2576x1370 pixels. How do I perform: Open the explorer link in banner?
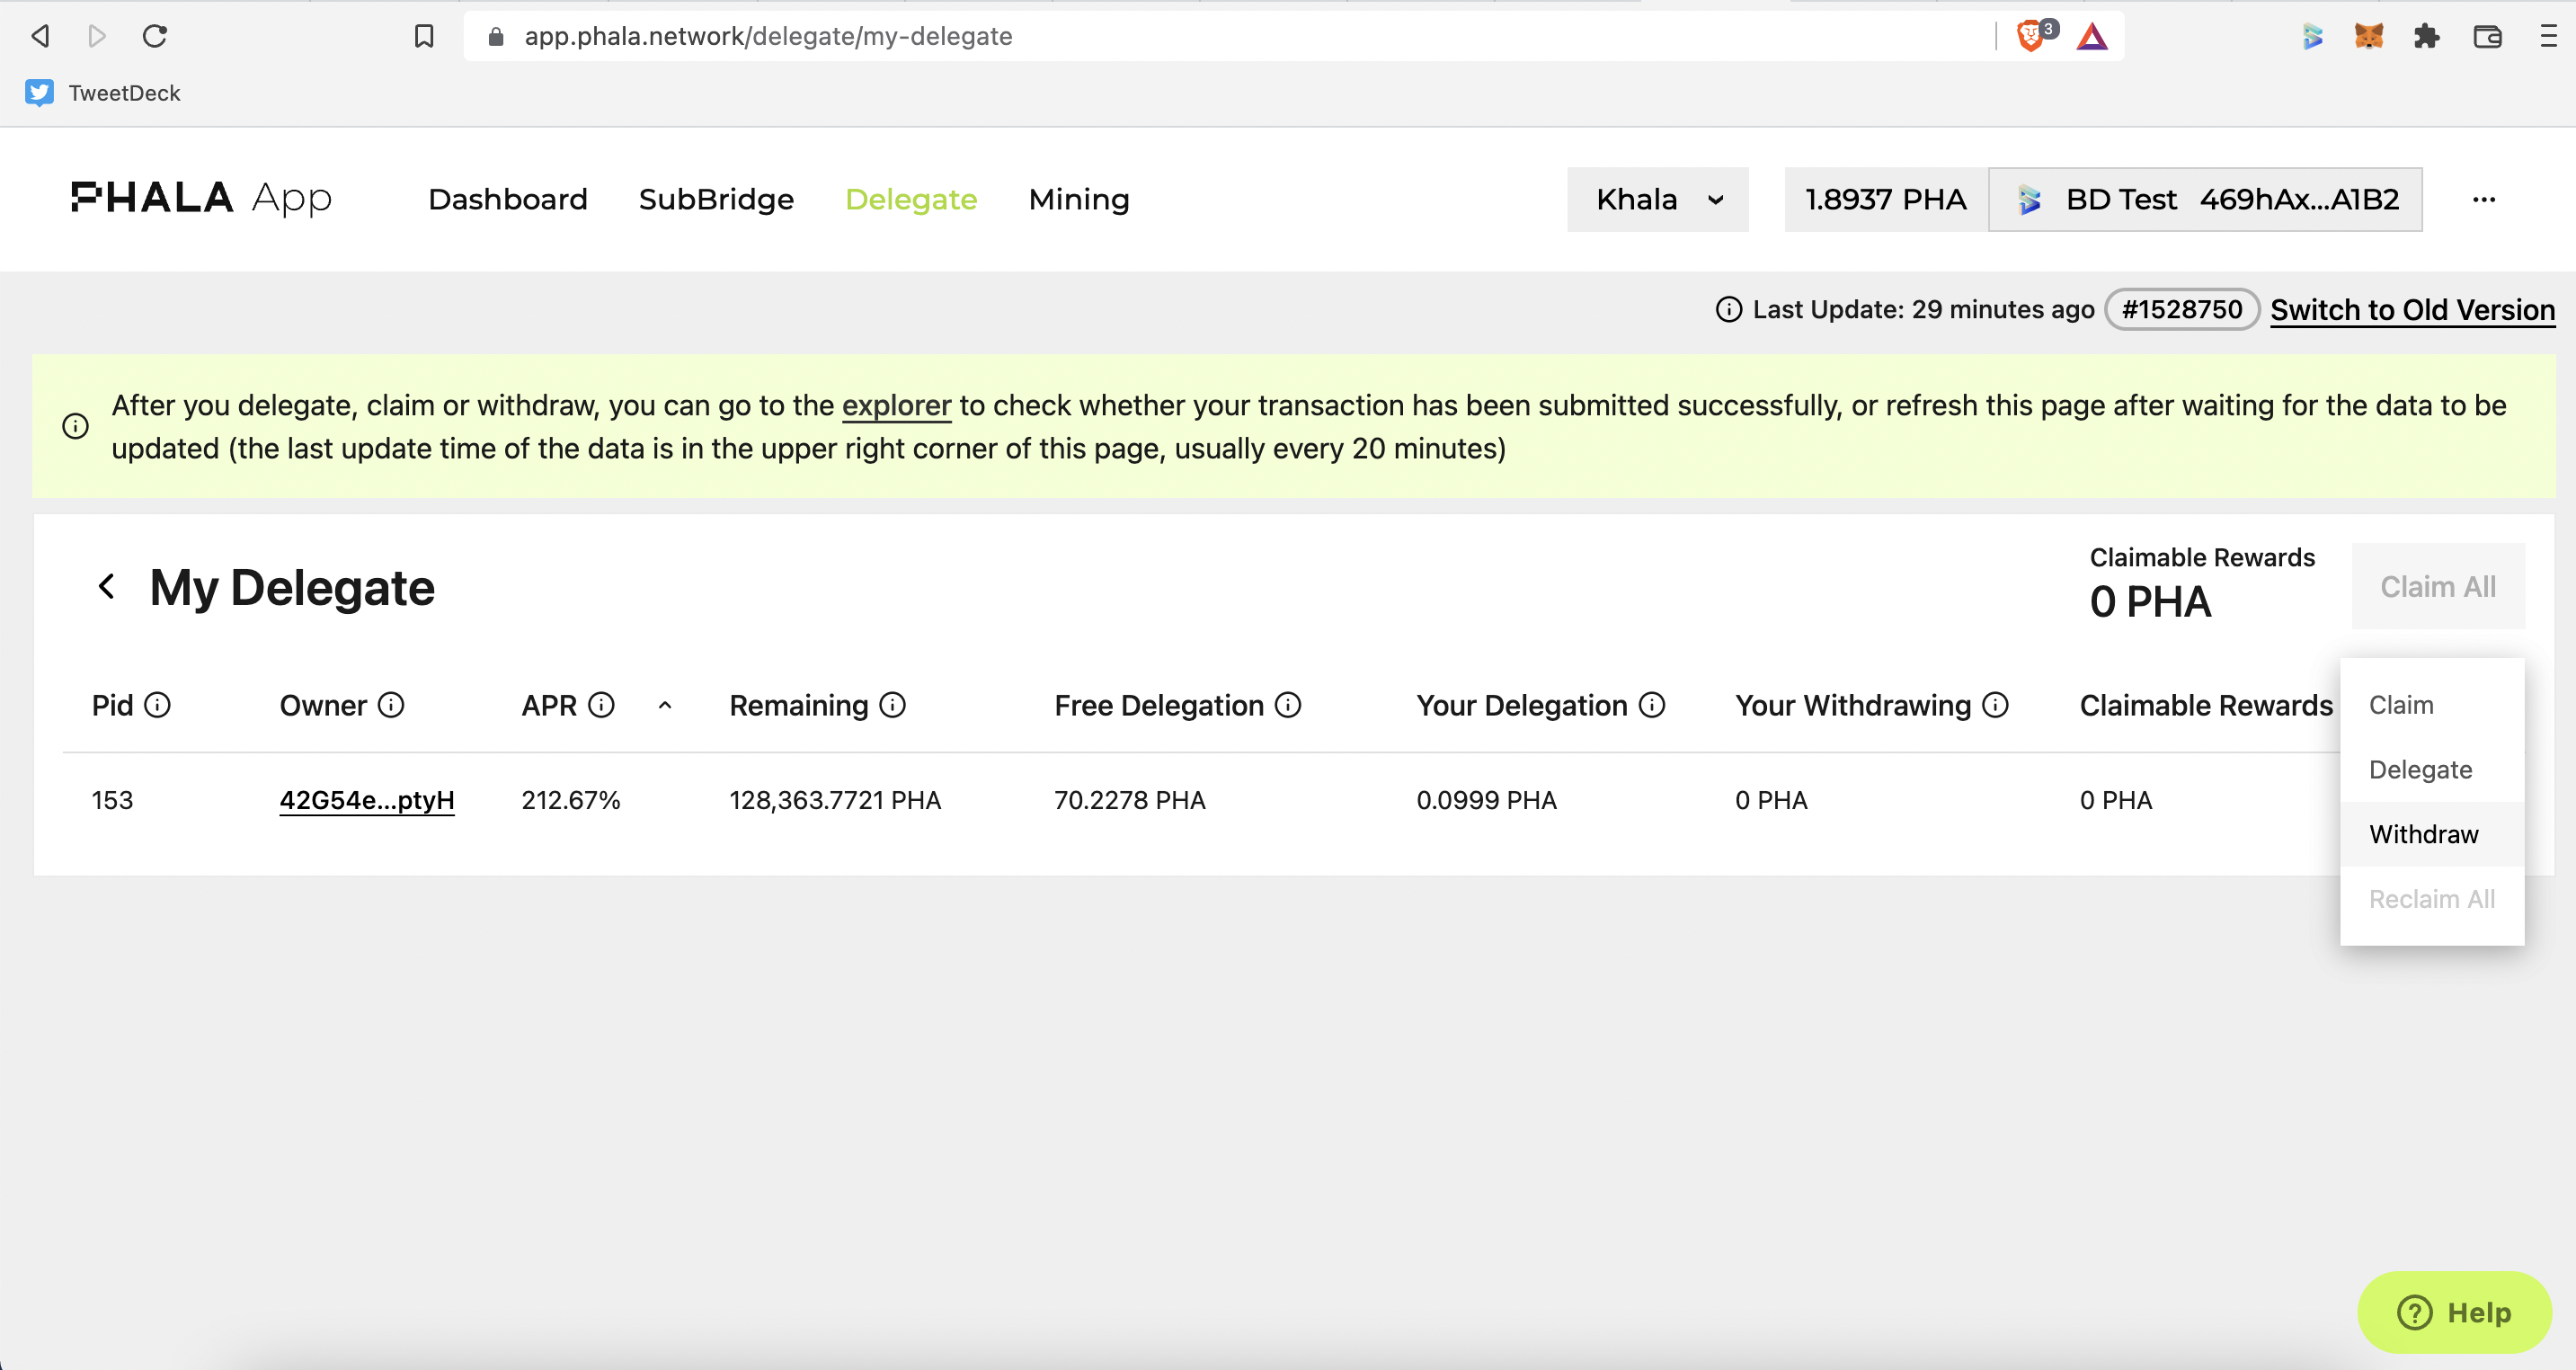(896, 405)
